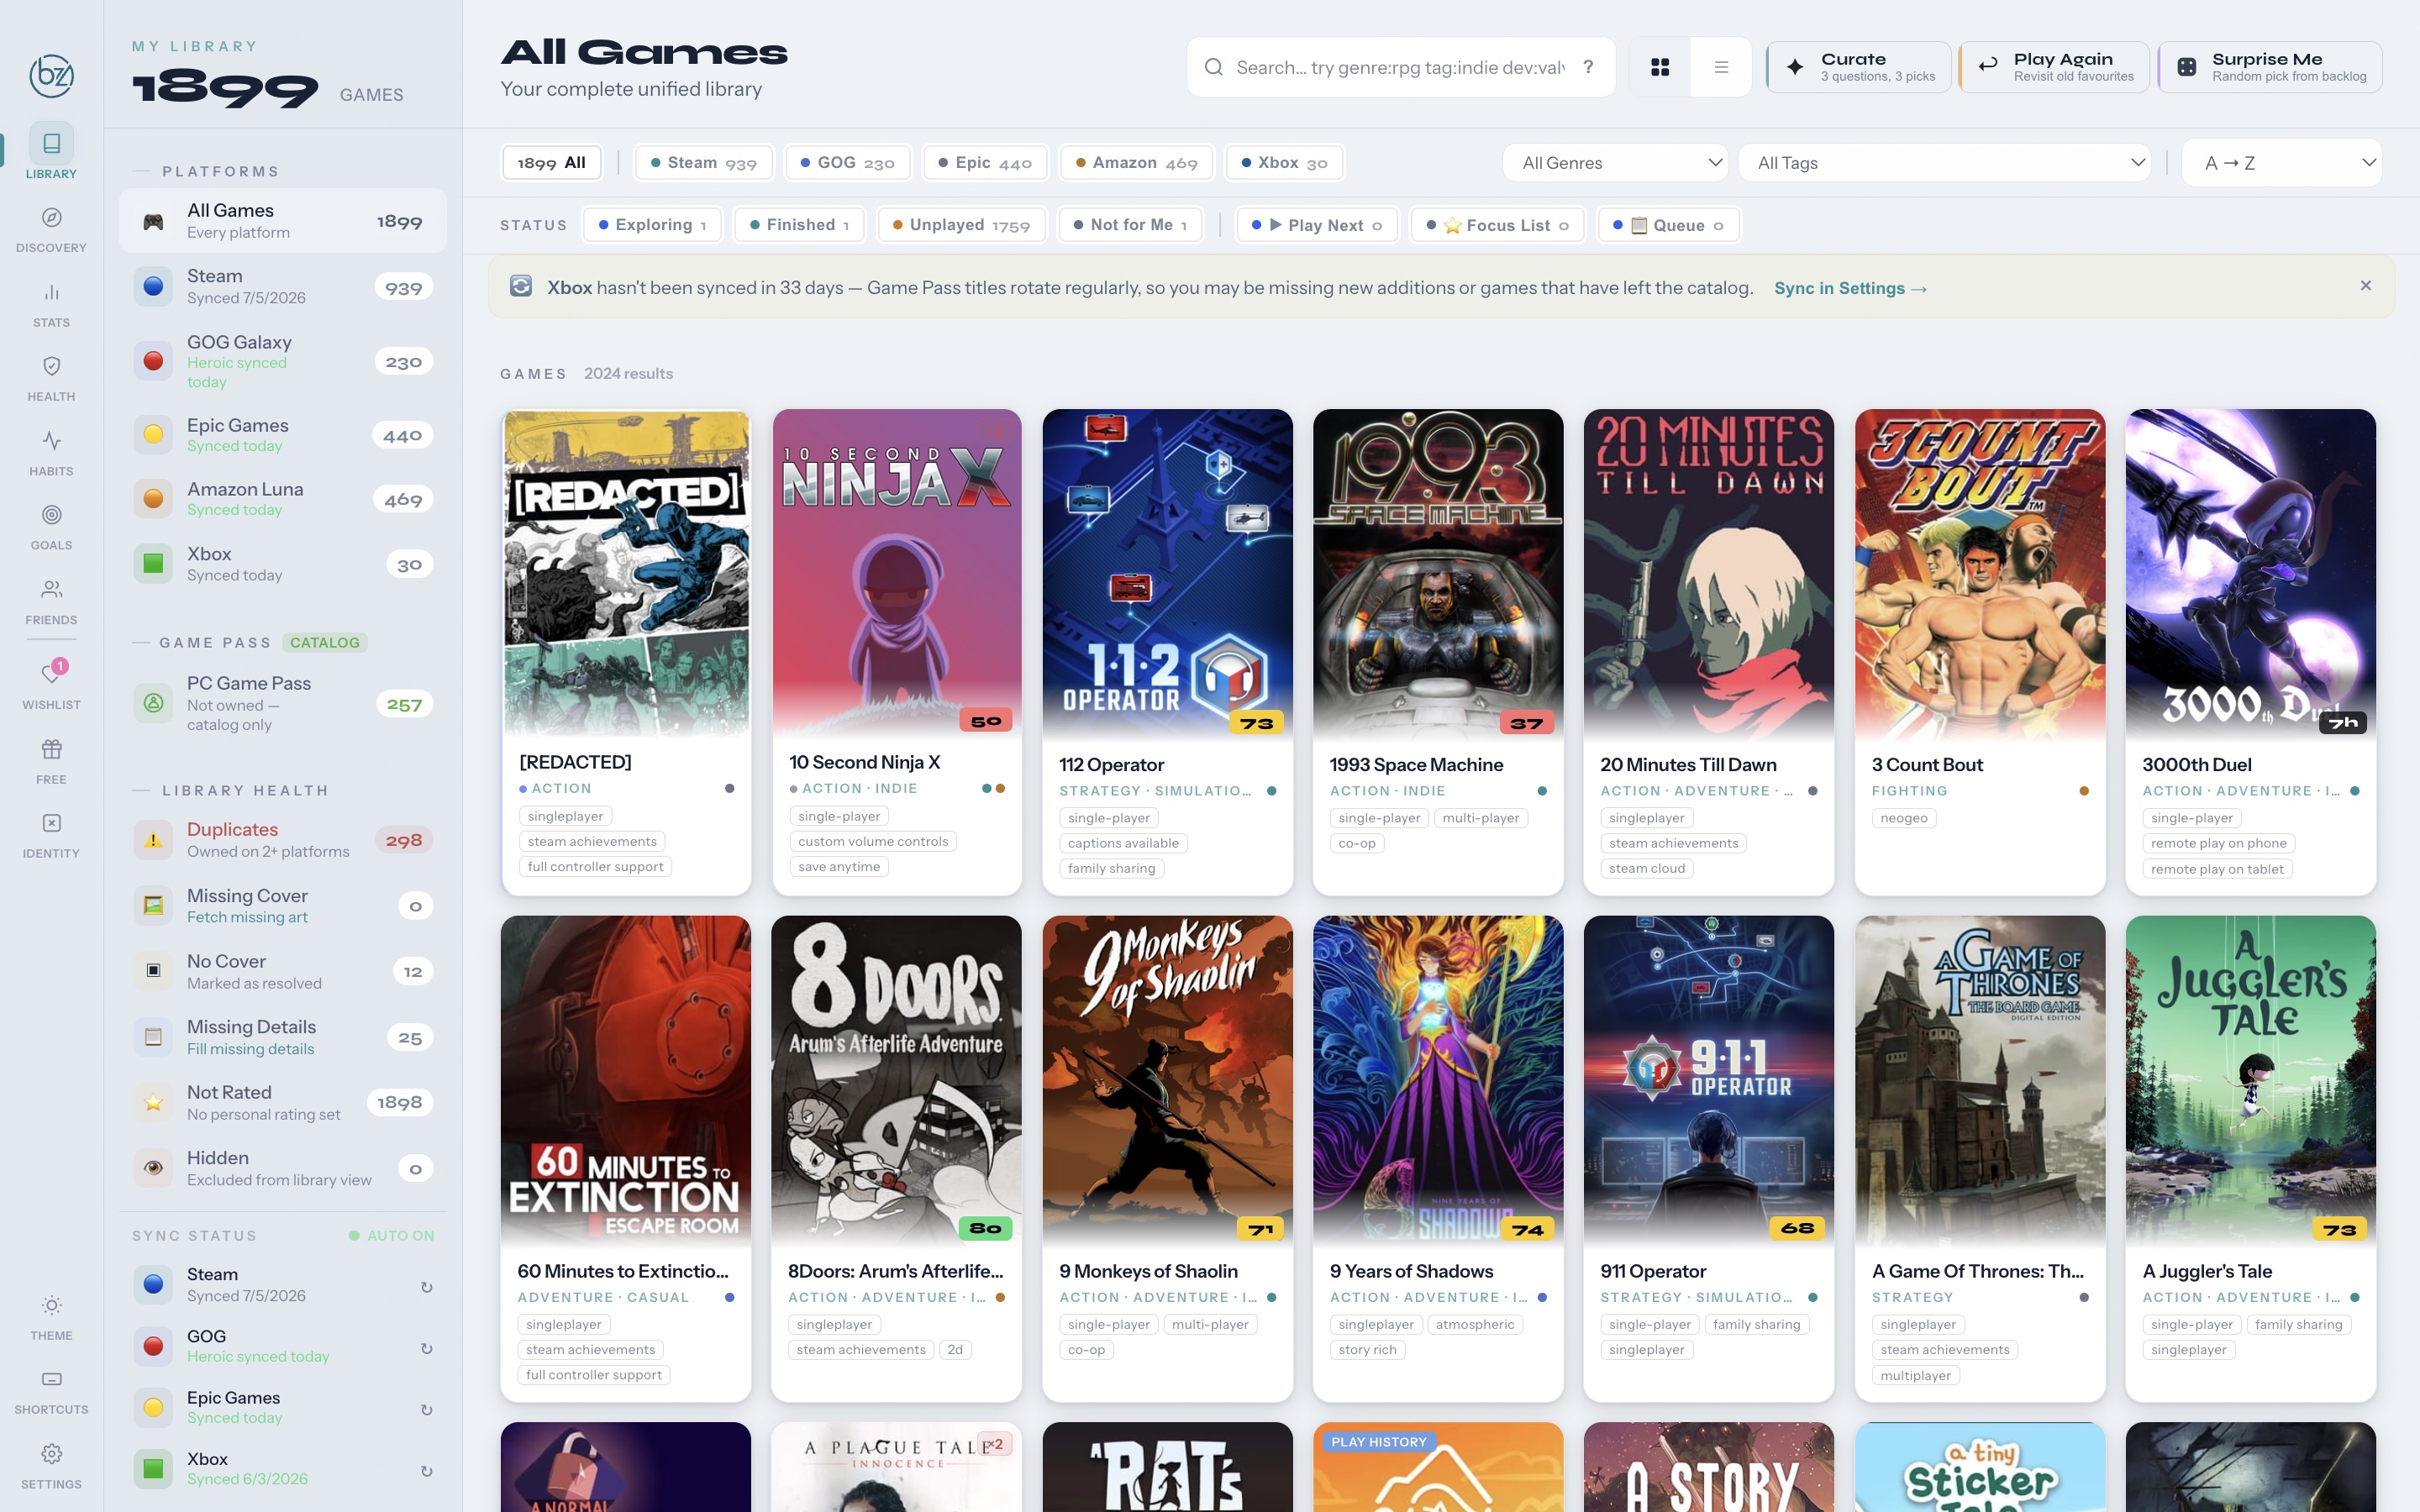Viewport: 2420px width, 1512px height.
Task: Toggle the Queue filter
Action: tap(1668, 225)
